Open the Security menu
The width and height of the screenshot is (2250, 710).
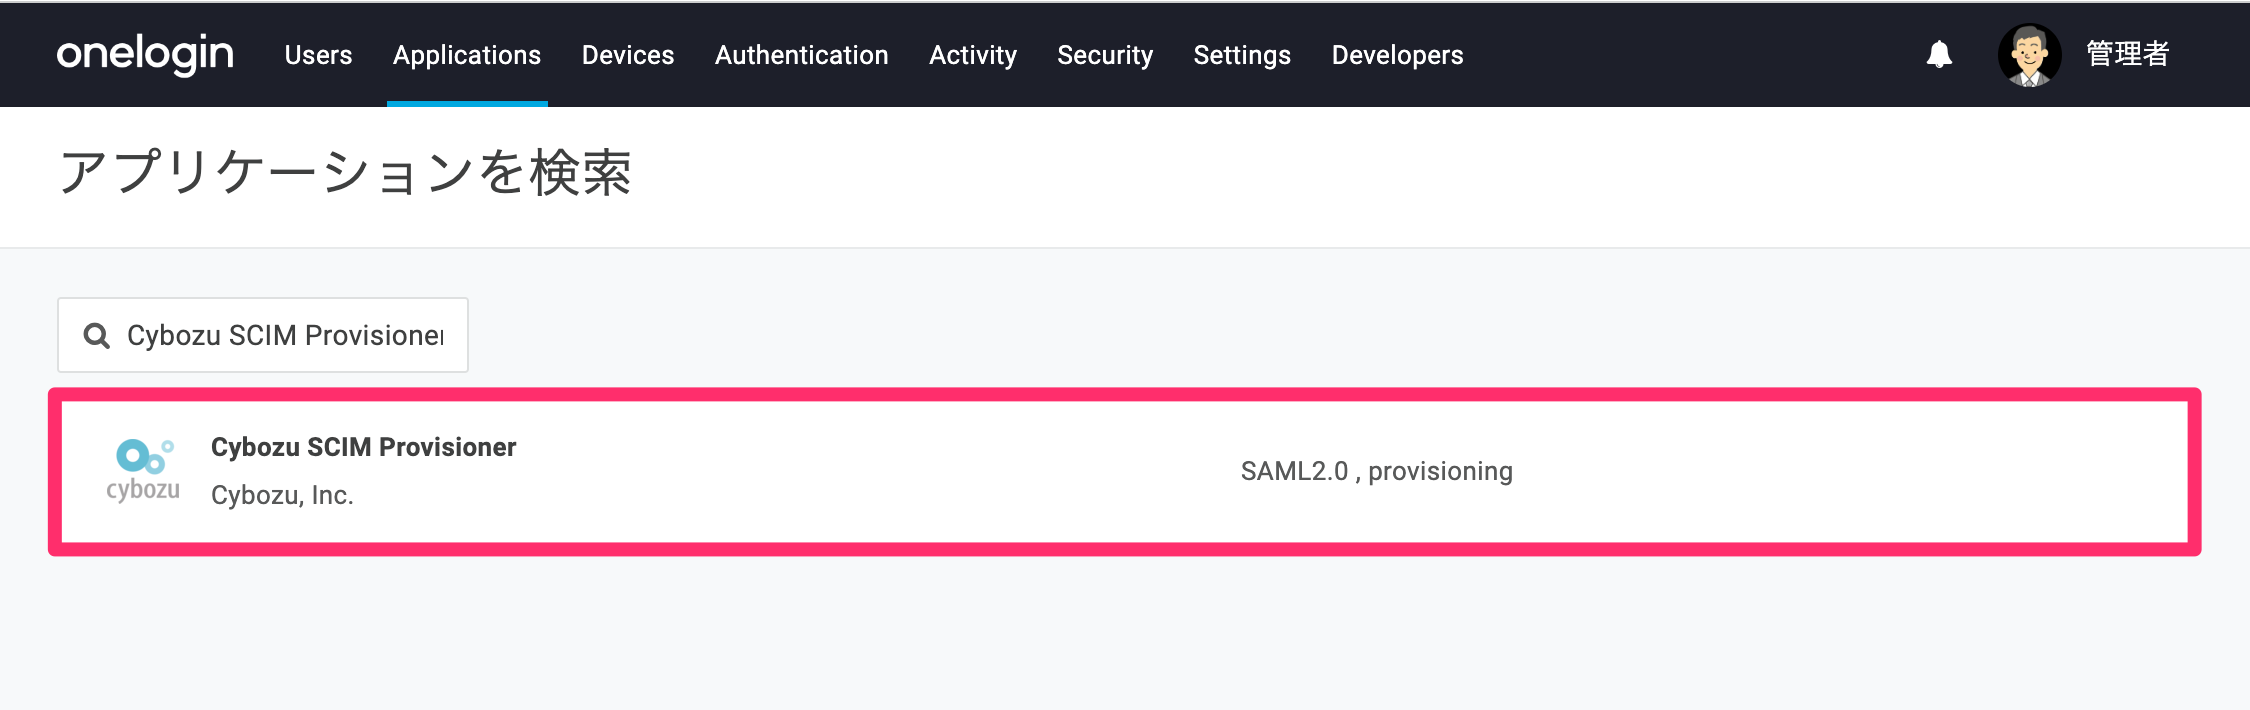(x=1105, y=55)
